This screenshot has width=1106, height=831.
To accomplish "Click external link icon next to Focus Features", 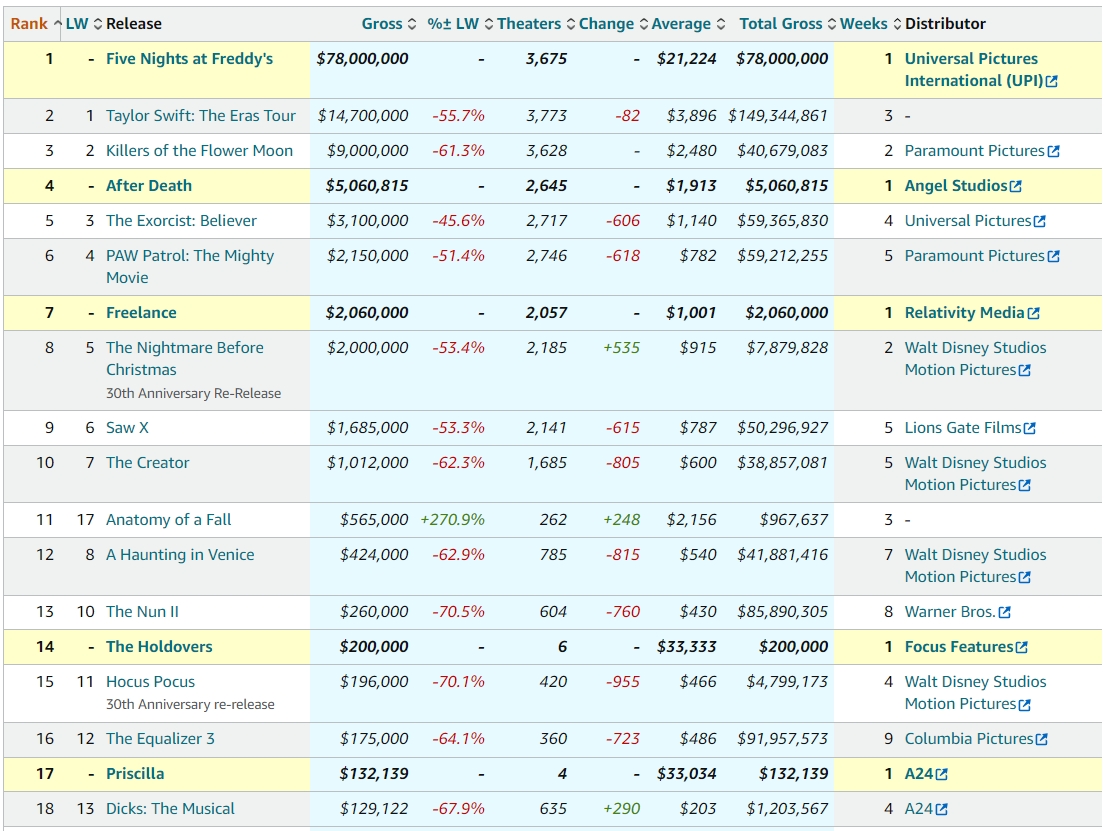I will [1021, 647].
